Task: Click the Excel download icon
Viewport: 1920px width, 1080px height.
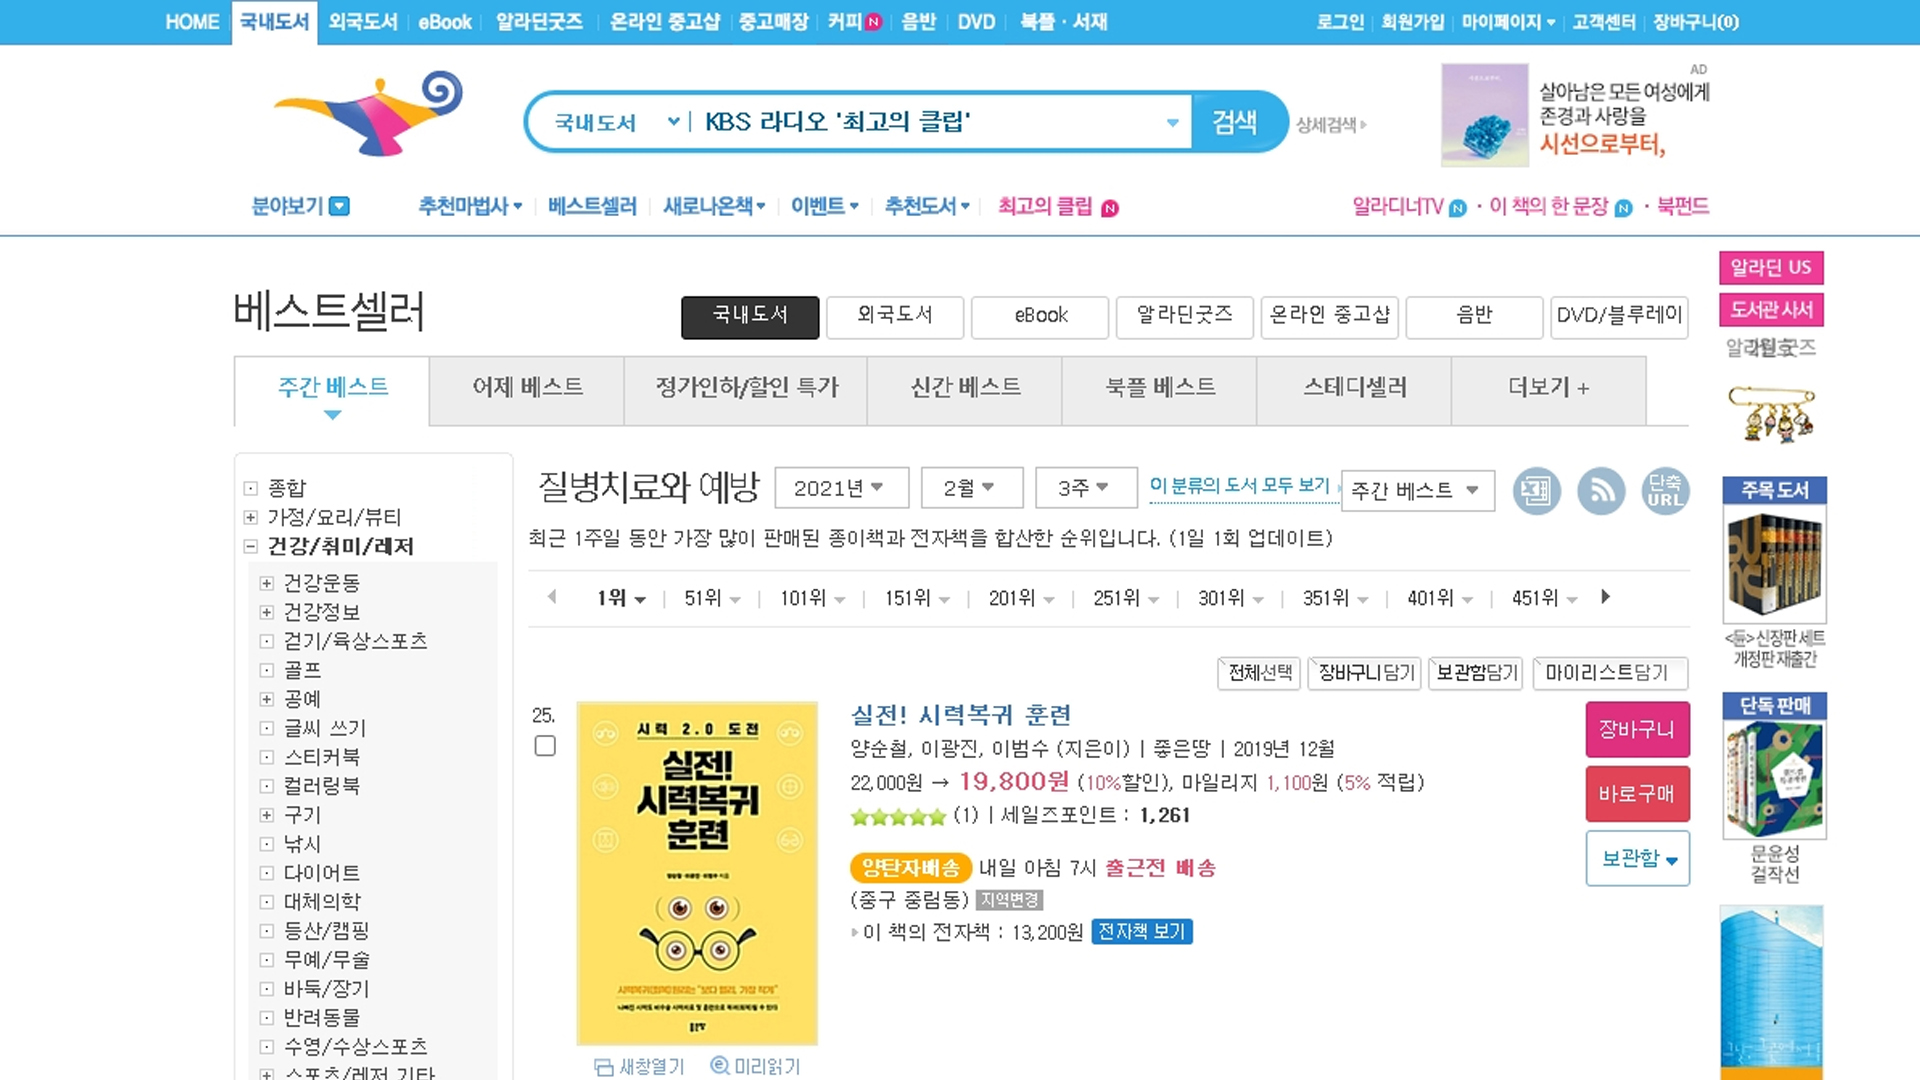Action: 1536,491
